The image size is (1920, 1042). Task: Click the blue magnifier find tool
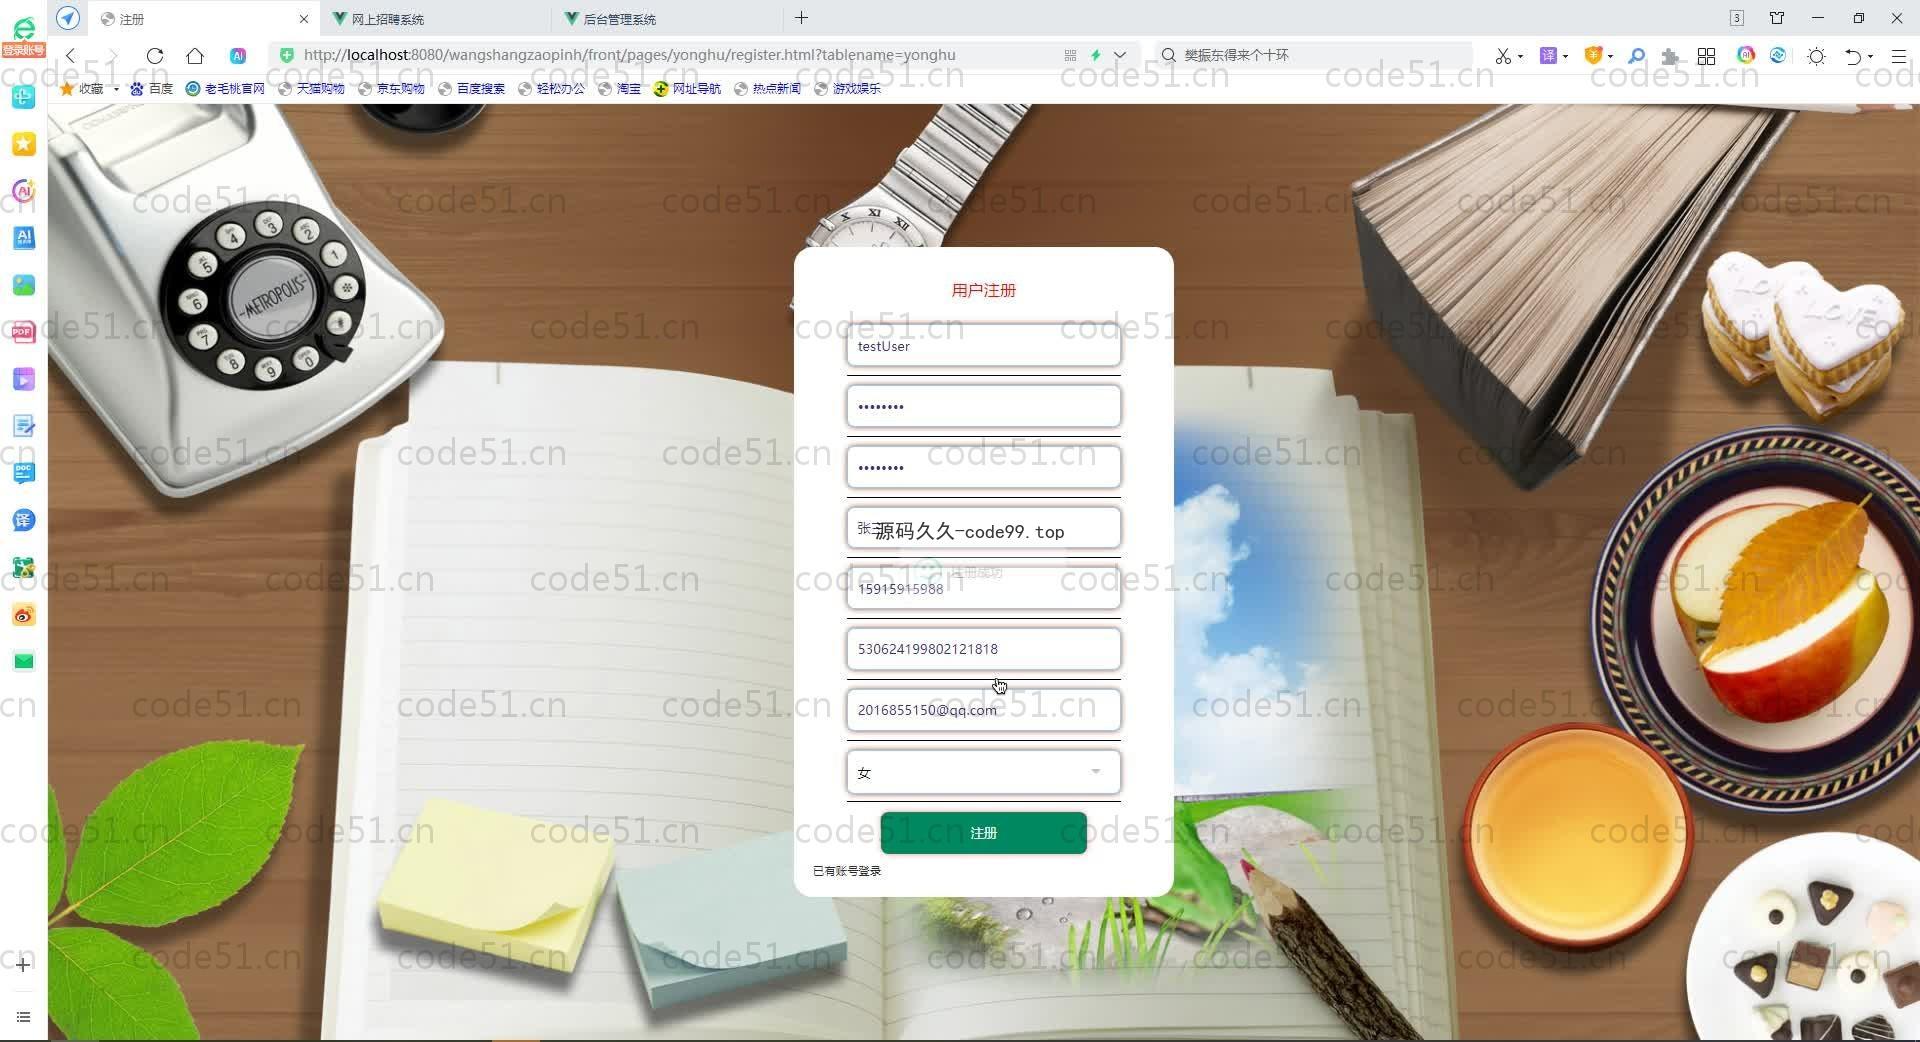point(1637,56)
